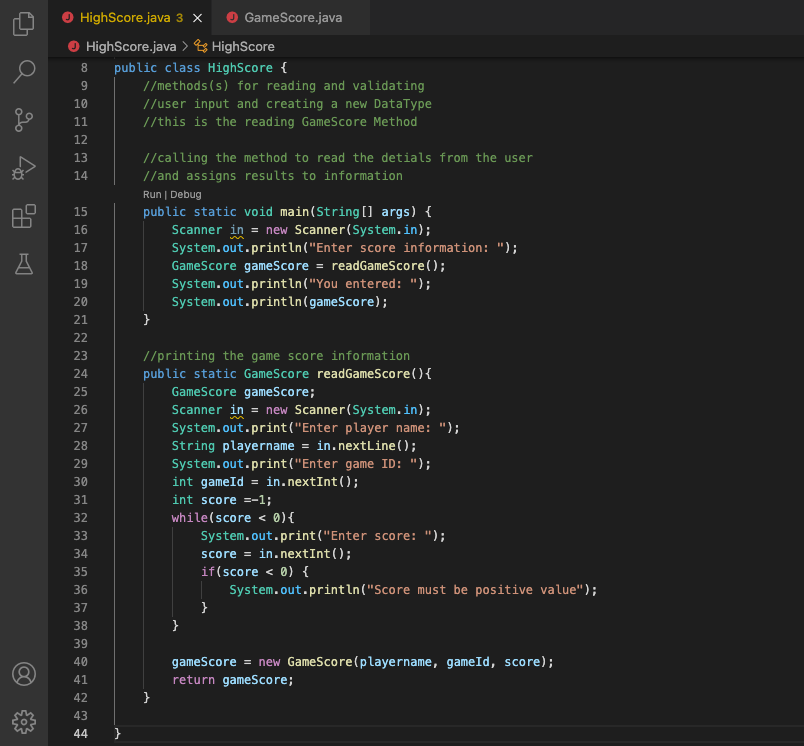Click 'println(gameScore)' on line 20
Image resolution: width=804 pixels, height=746 pixels.
(316, 301)
